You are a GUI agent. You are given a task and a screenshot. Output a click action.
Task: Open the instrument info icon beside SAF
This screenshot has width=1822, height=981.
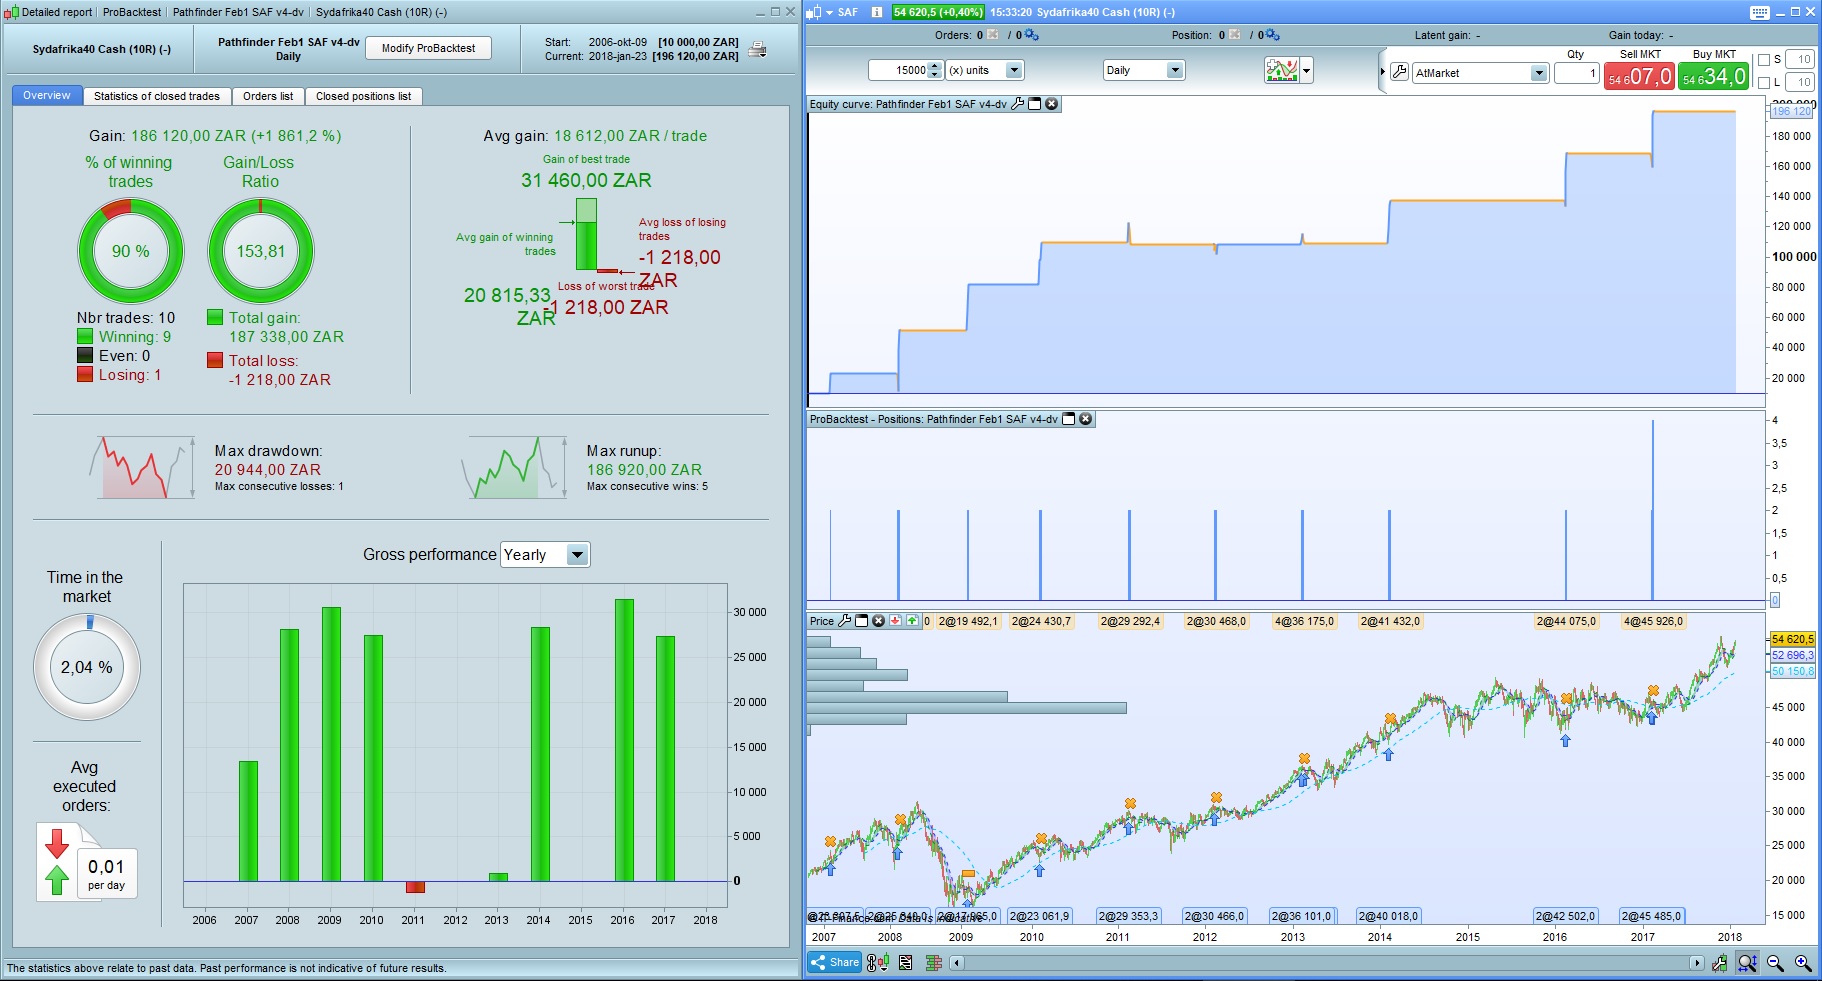coord(877,12)
